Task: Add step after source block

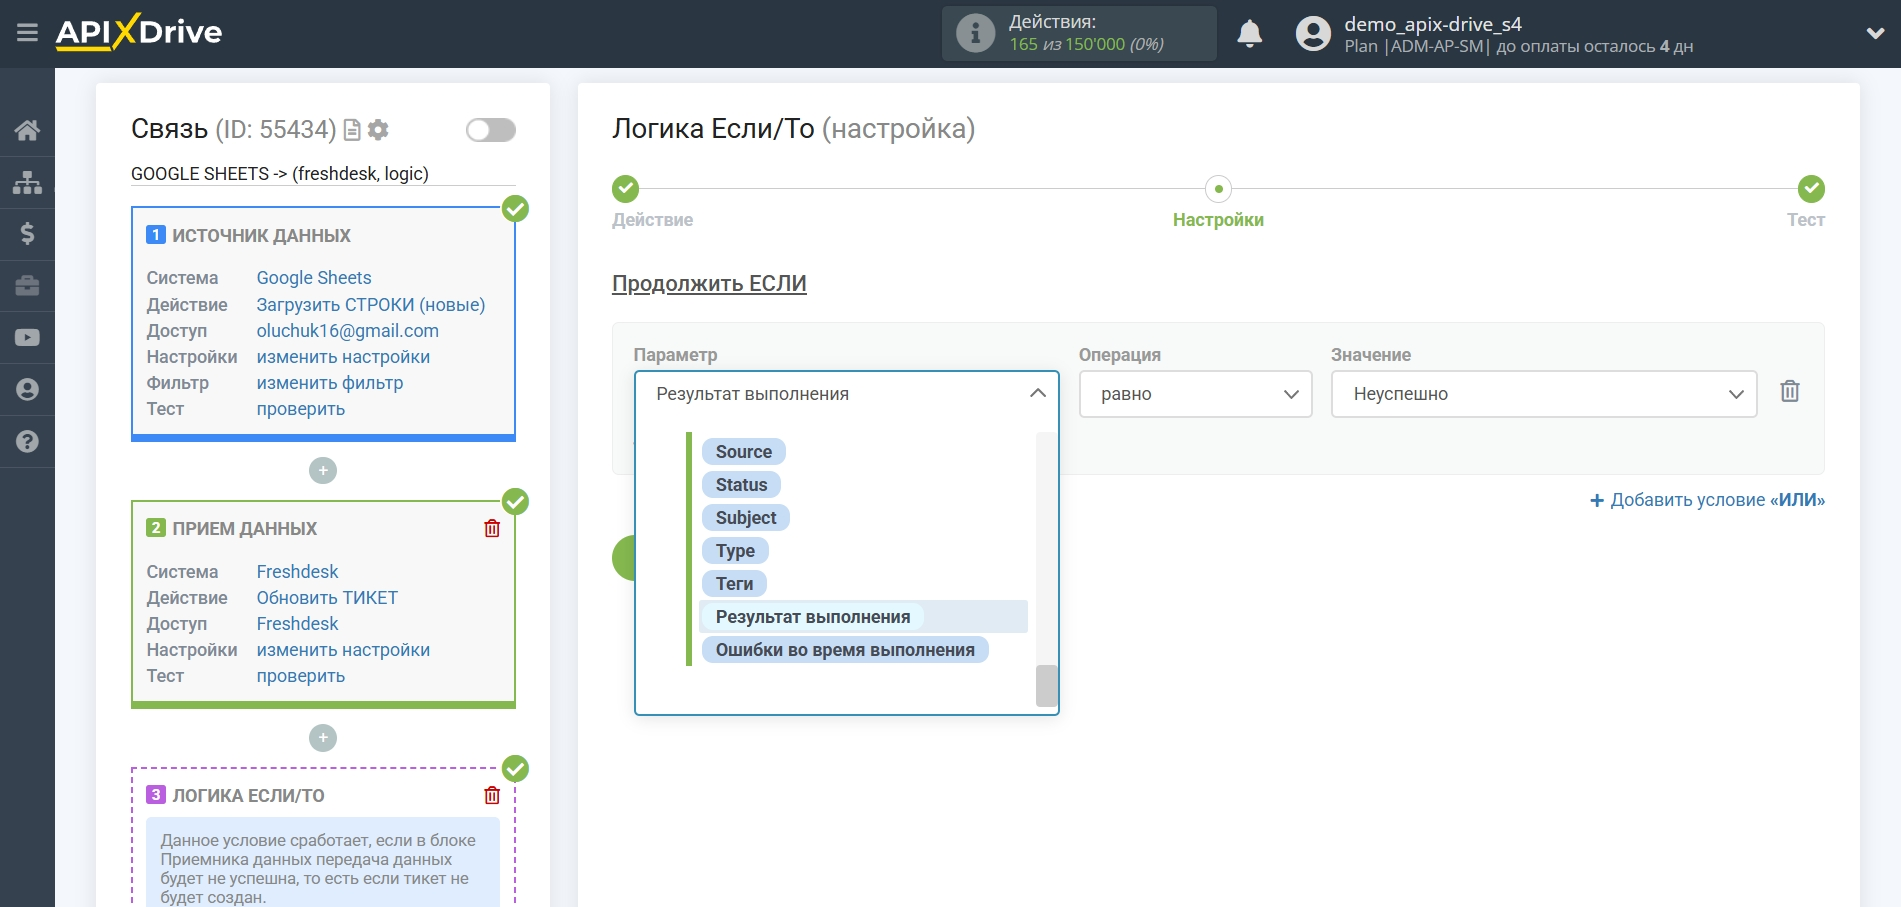Action: (323, 470)
